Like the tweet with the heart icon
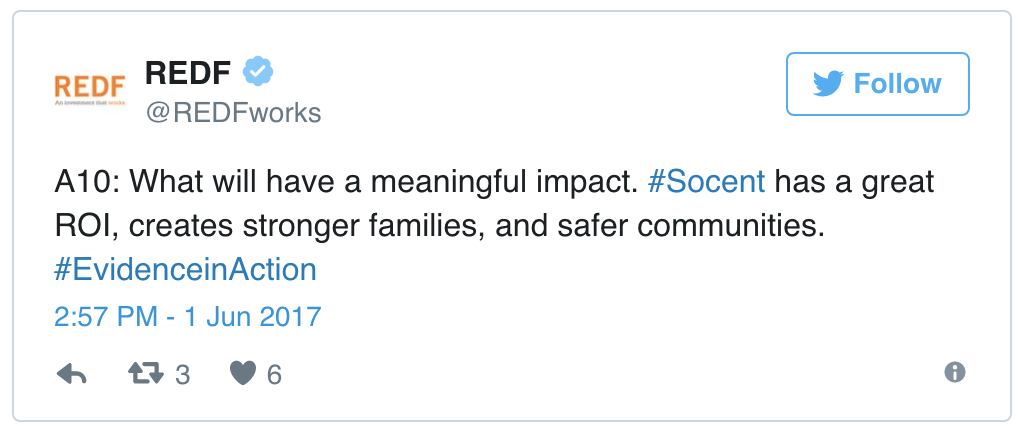 coord(243,374)
